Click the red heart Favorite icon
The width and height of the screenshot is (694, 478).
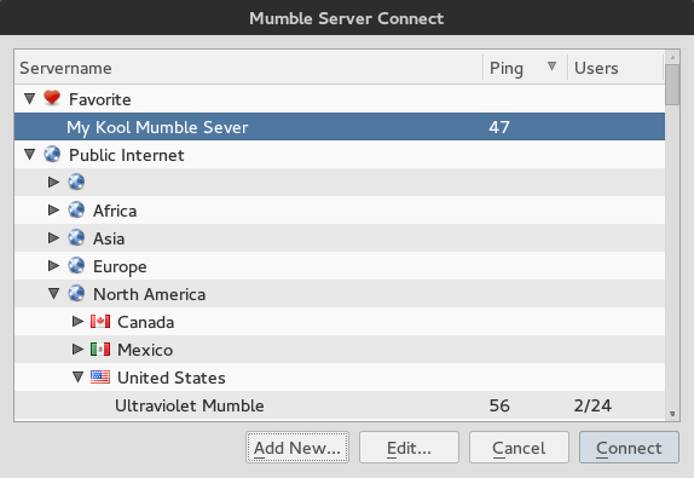click(52, 99)
